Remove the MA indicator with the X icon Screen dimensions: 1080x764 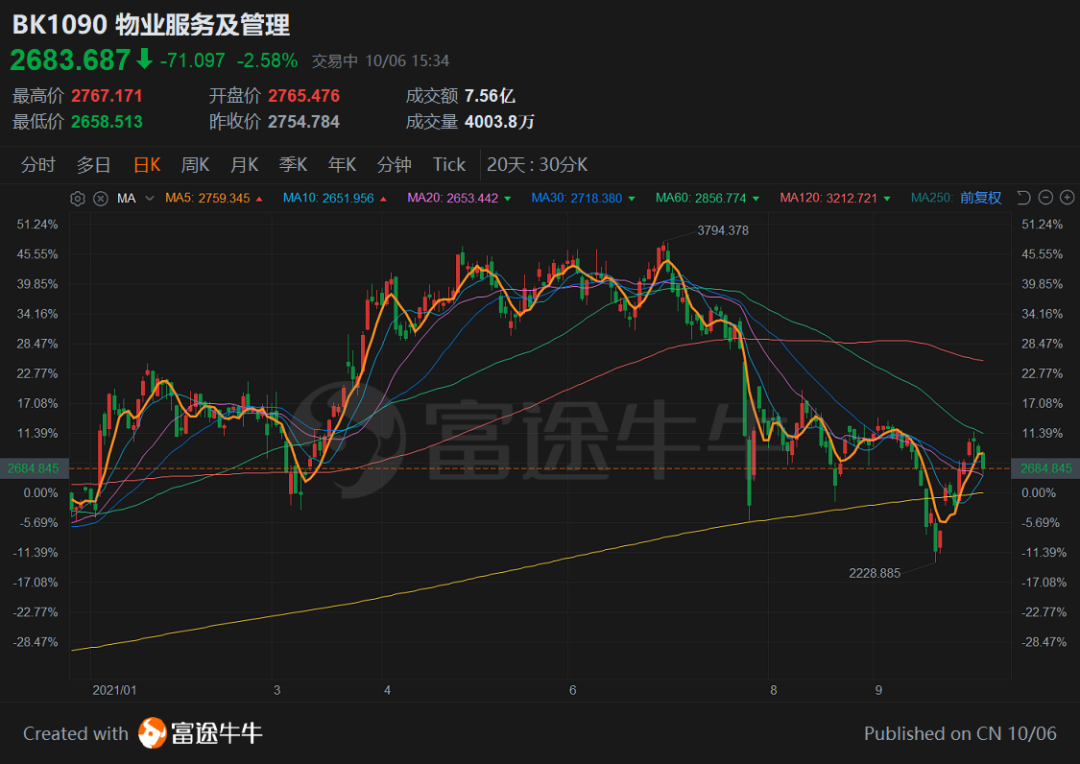coord(101,198)
